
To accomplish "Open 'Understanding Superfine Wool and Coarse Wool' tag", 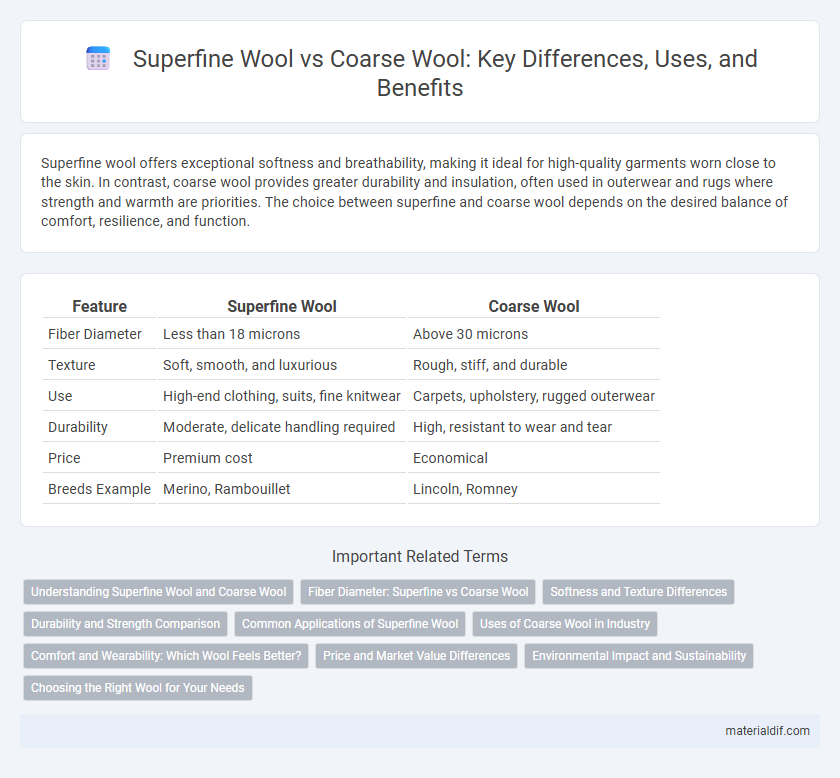I will (x=159, y=592).
